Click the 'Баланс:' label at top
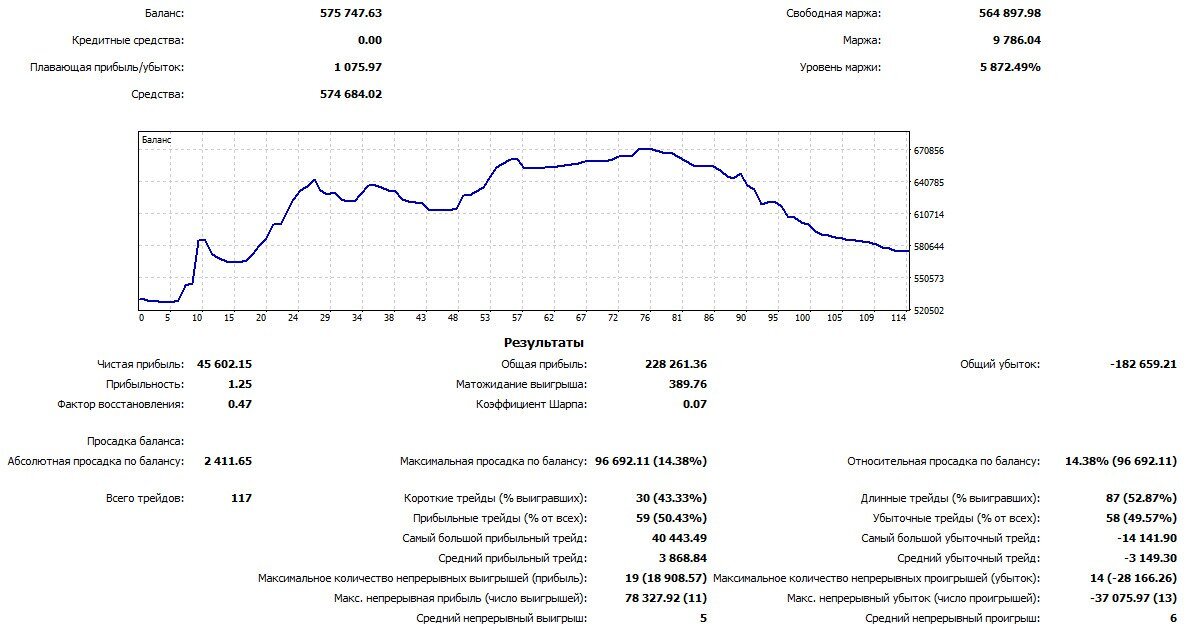The image size is (1191, 631). click(164, 13)
